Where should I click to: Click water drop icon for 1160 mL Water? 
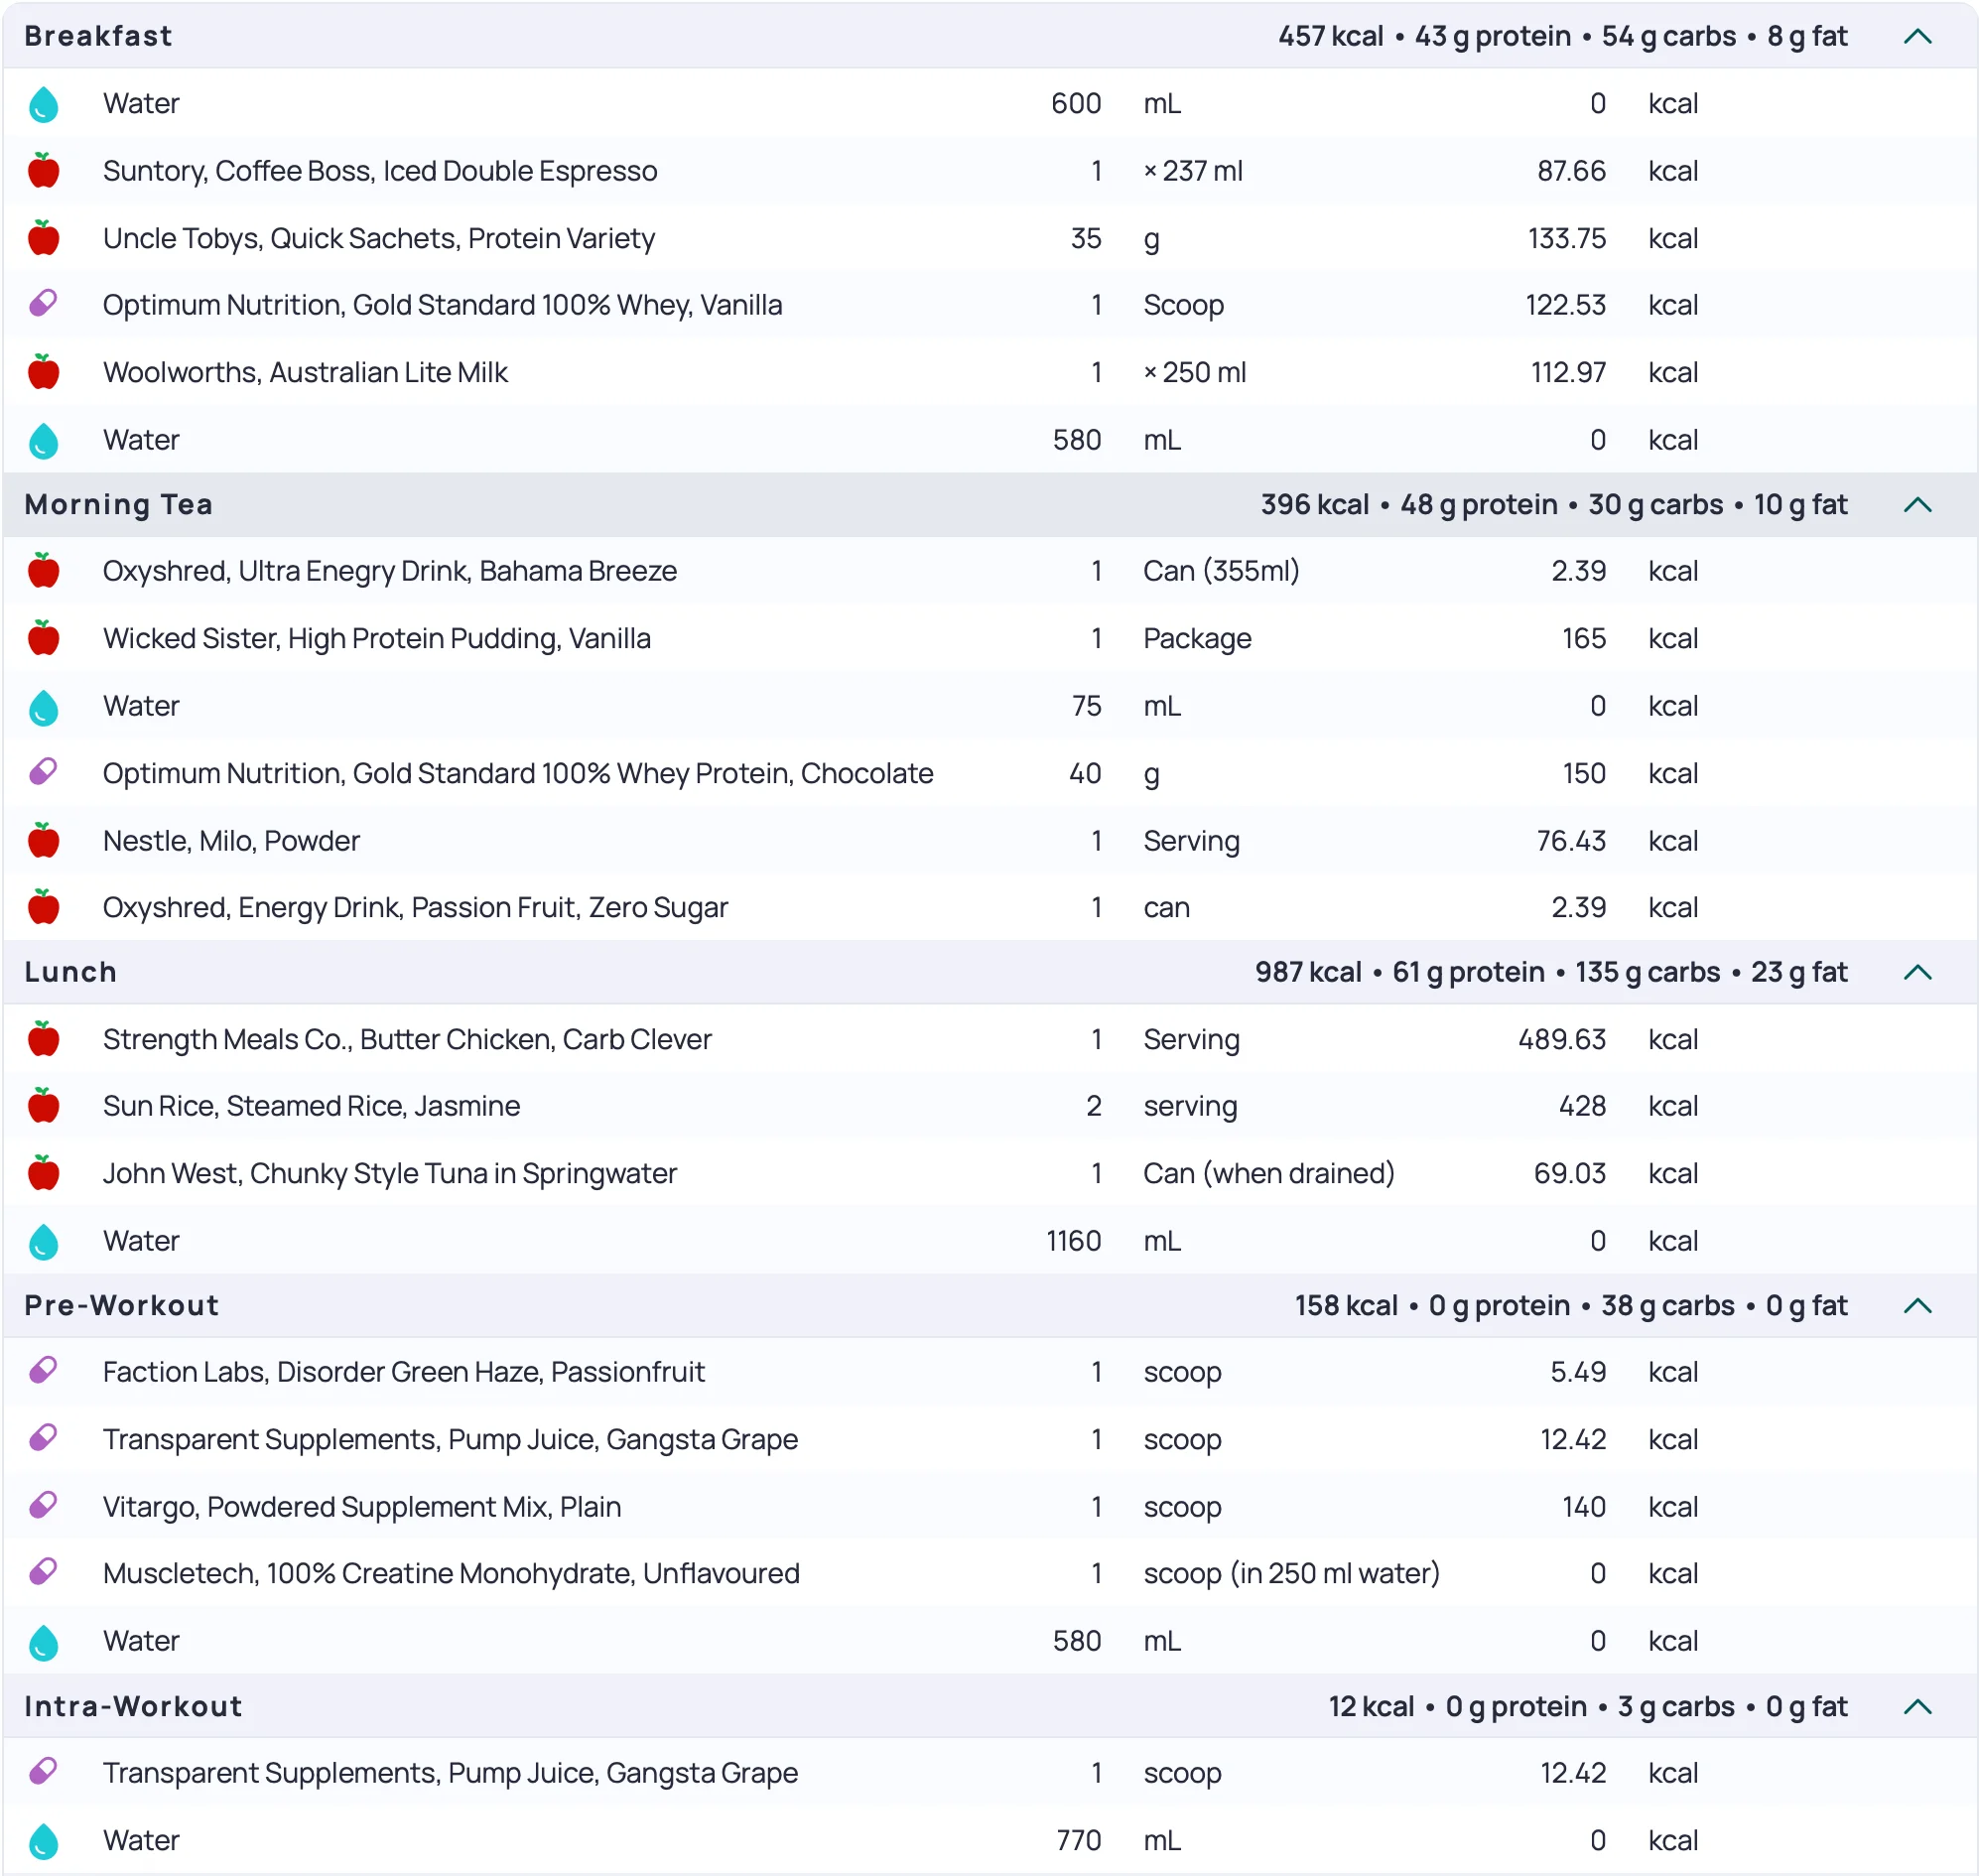point(43,1241)
